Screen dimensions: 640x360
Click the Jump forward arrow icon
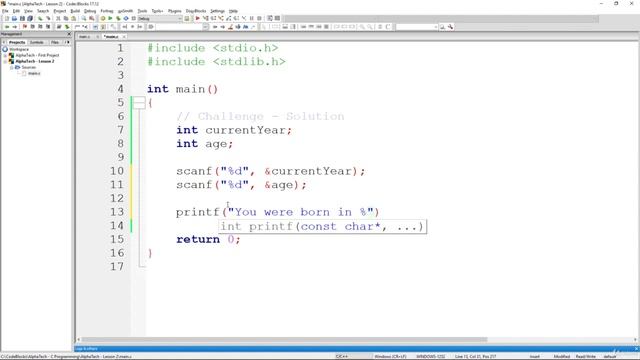[x=15, y=27]
